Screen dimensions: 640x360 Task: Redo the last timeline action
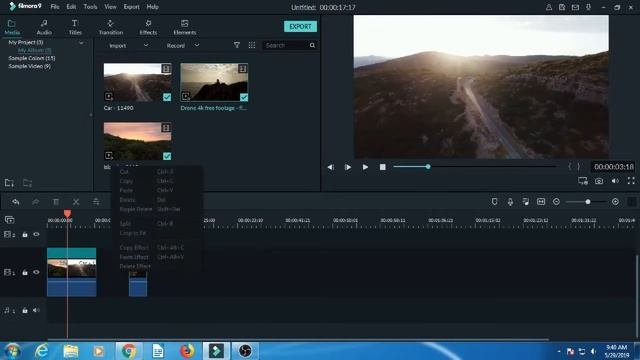[x=36, y=202]
